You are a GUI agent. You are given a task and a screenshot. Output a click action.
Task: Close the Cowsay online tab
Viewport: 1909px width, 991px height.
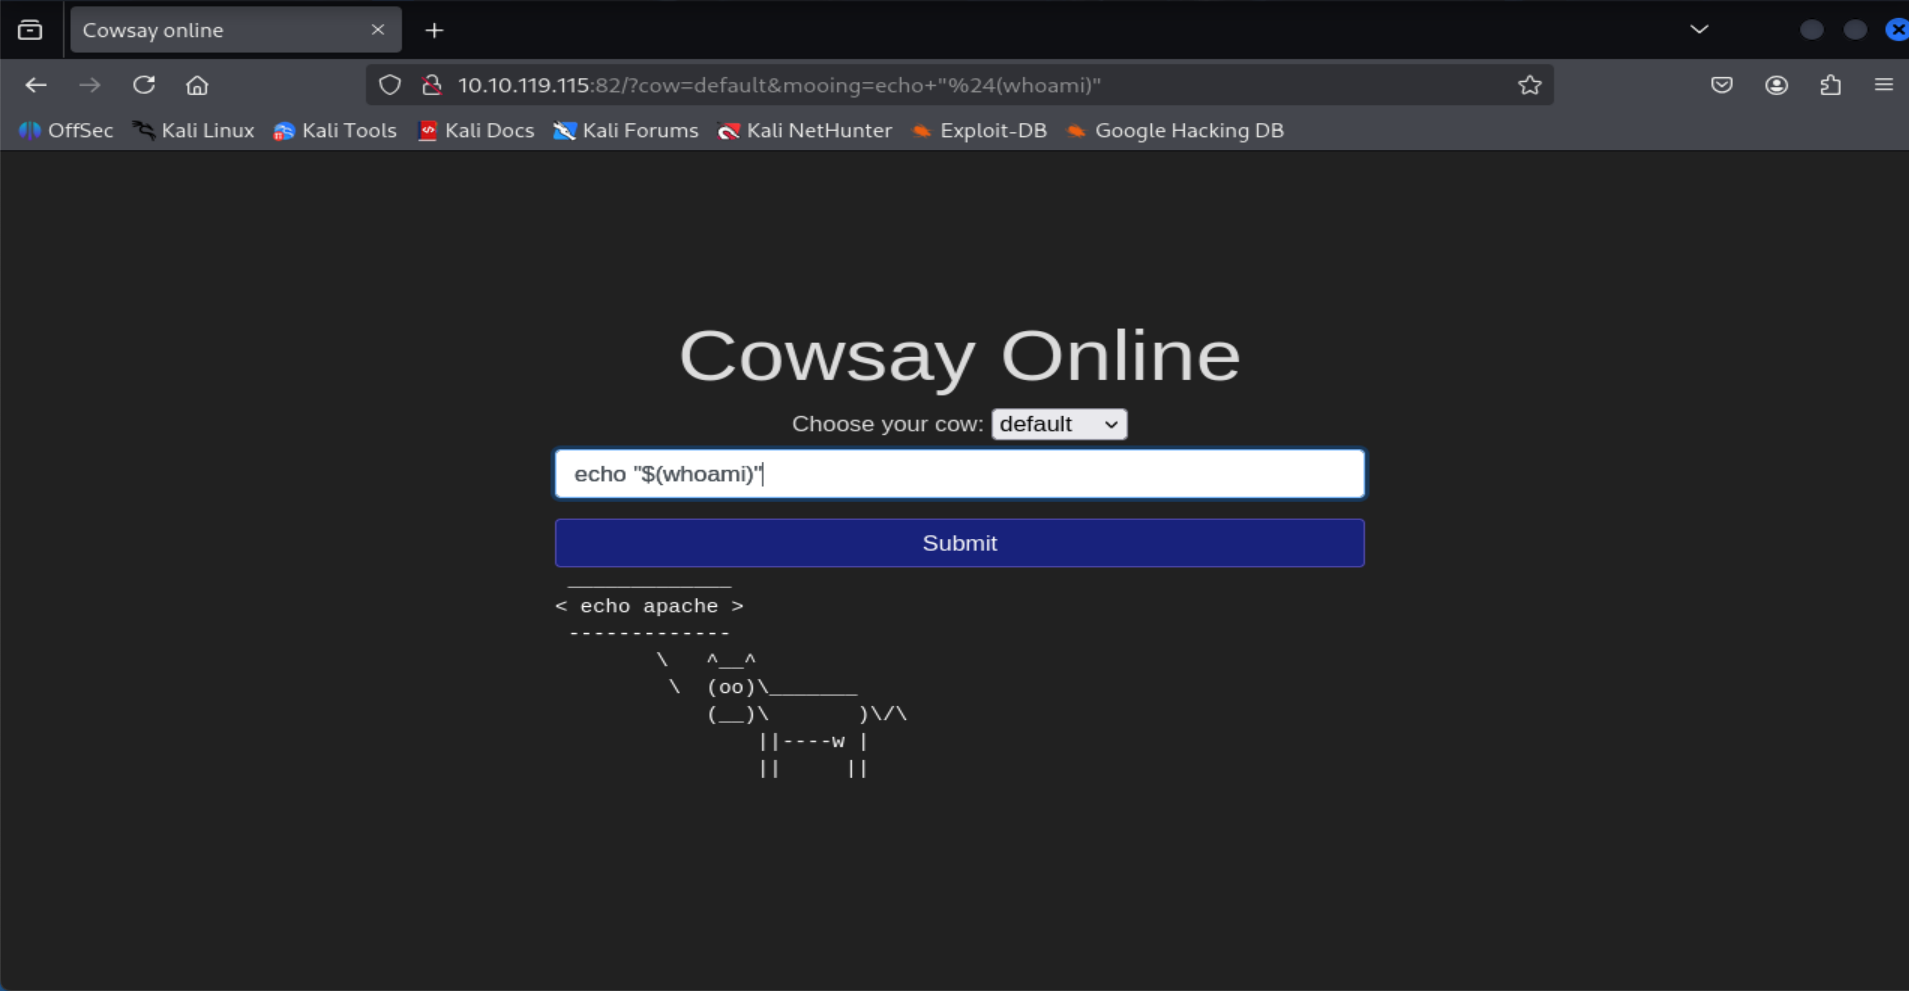tap(378, 30)
